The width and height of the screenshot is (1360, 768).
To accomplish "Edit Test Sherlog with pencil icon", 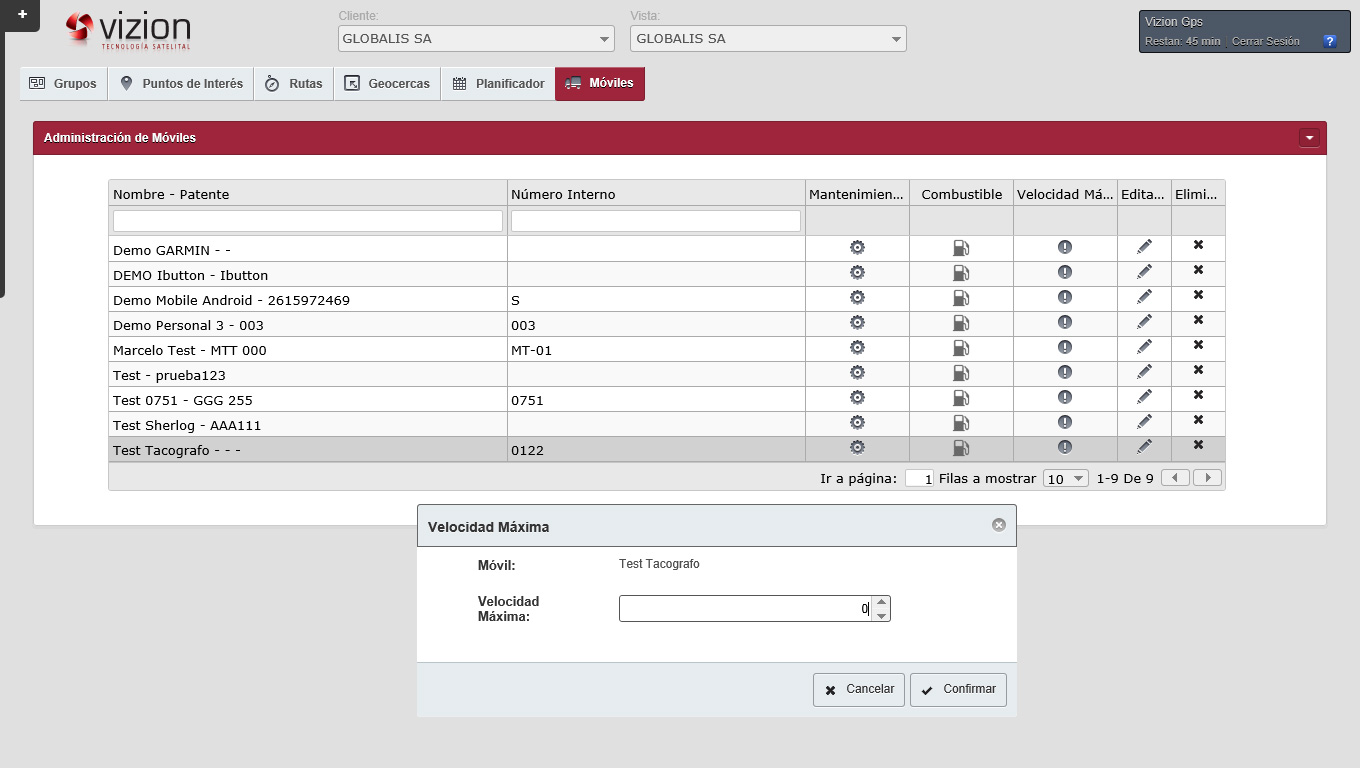I will click(x=1145, y=422).
